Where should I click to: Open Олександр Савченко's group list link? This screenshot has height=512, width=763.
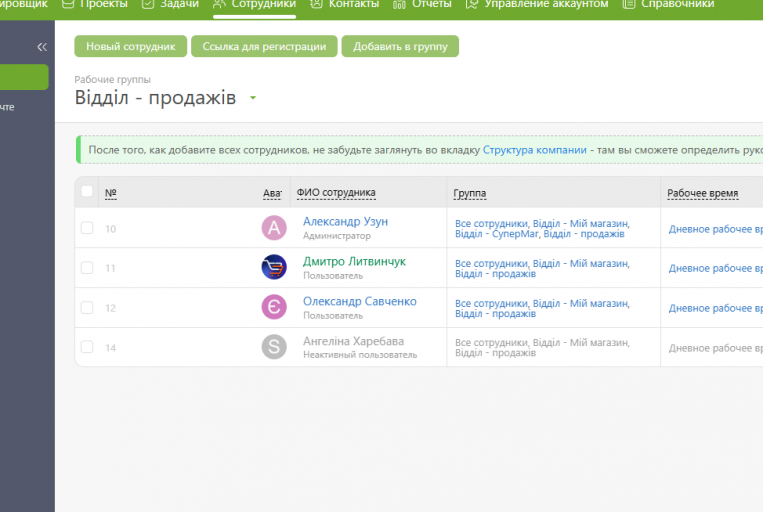542,309
